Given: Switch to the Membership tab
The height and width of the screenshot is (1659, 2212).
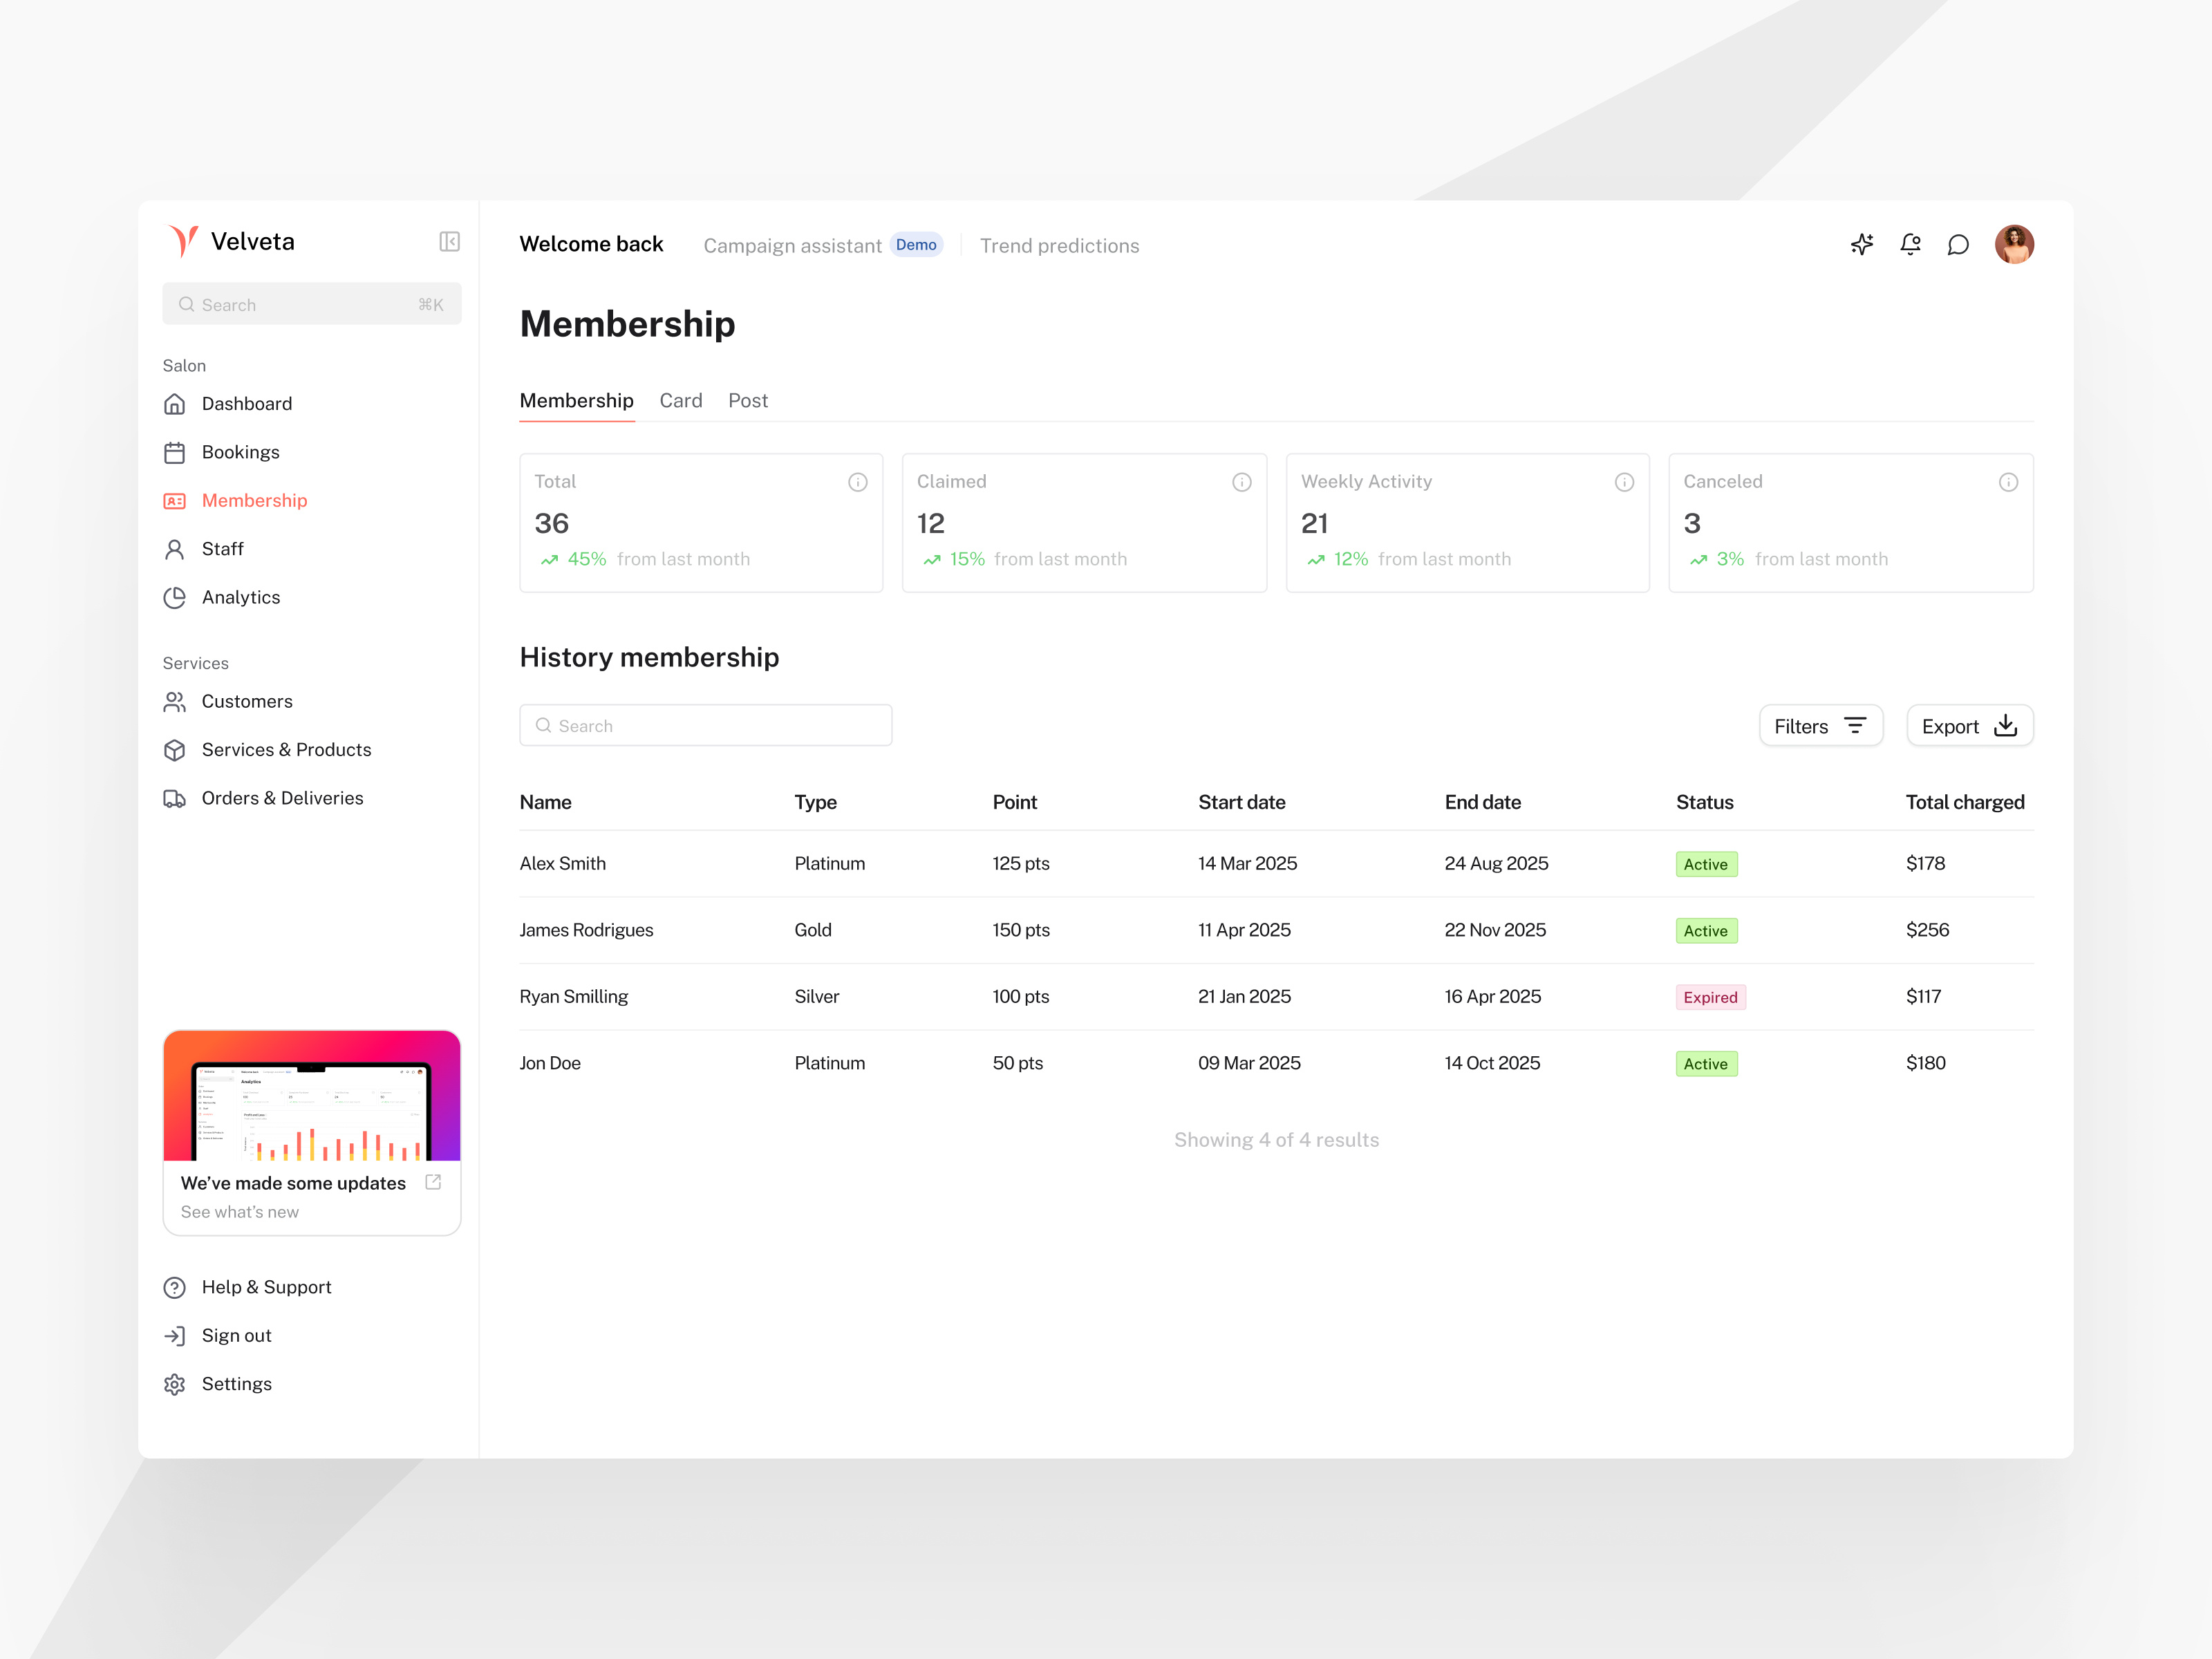Looking at the screenshot, I should point(577,401).
